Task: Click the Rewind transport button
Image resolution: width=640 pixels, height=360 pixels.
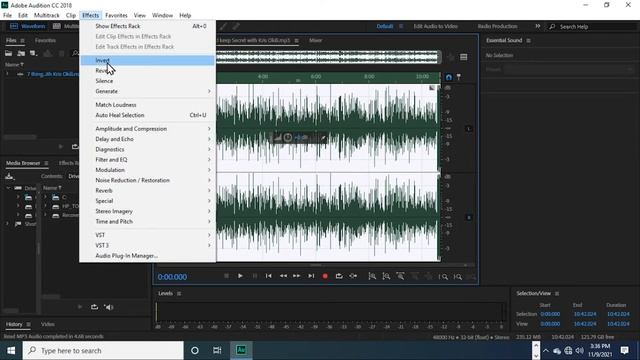Action: coord(283,276)
